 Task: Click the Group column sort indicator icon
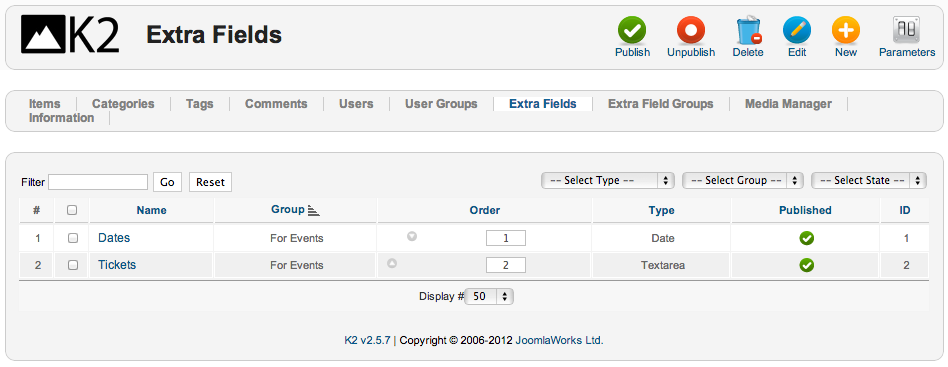point(313,210)
